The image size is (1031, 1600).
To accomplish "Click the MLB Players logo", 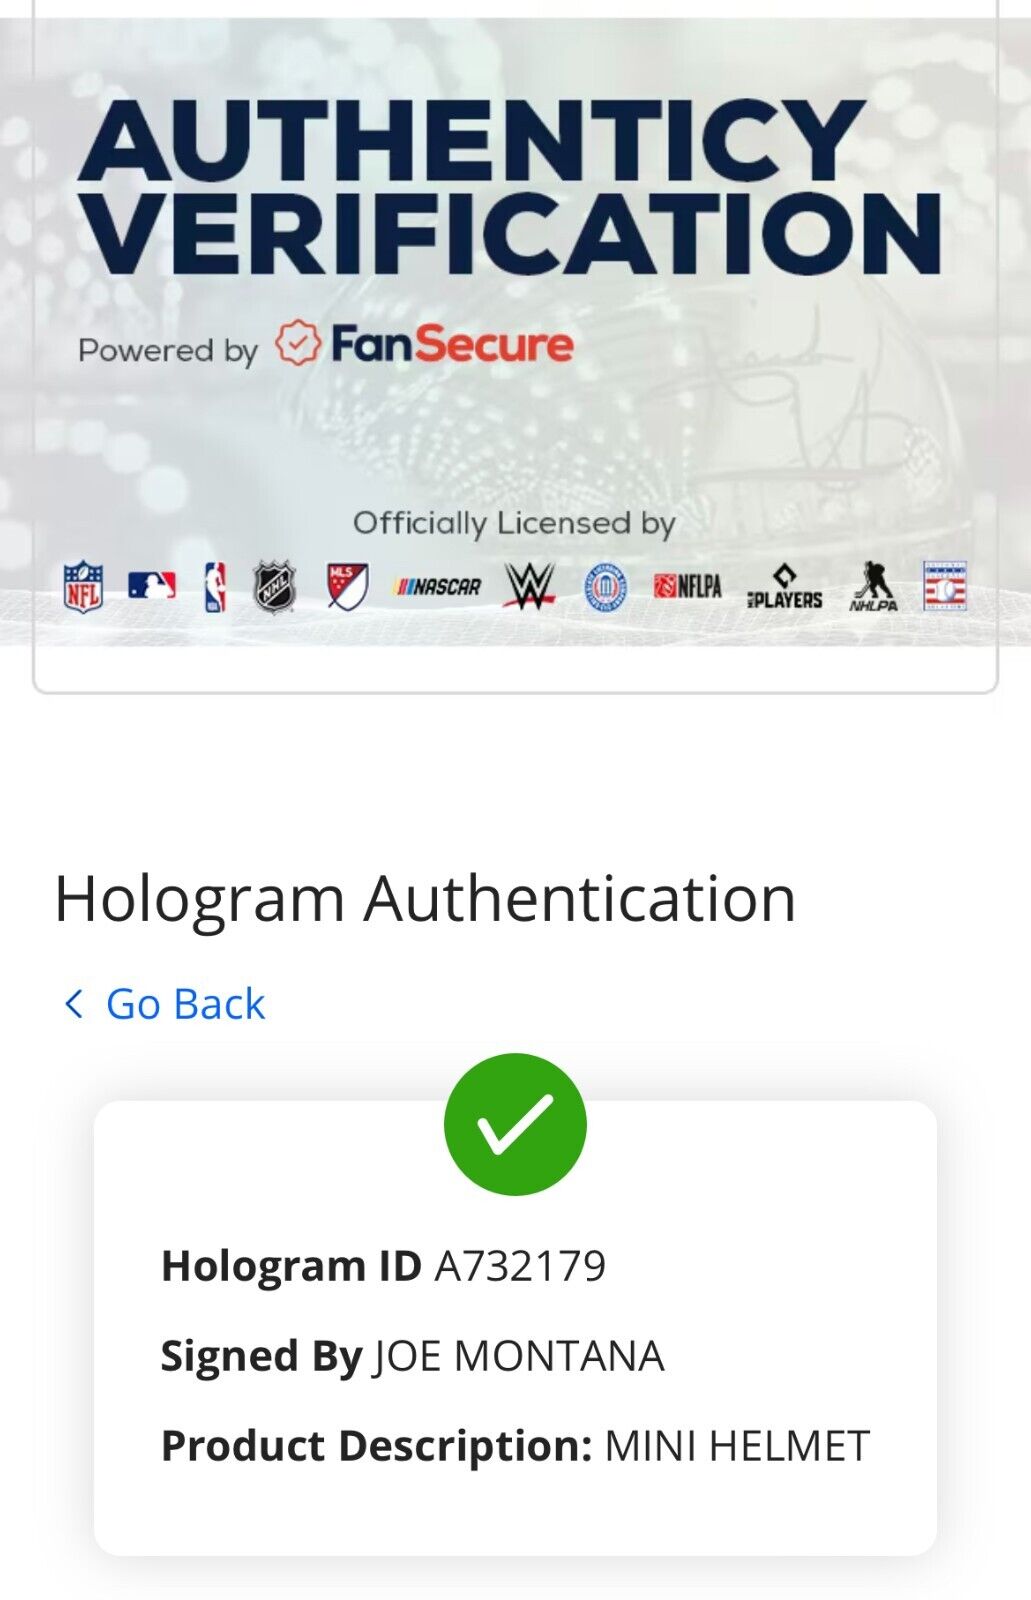I will tap(785, 587).
